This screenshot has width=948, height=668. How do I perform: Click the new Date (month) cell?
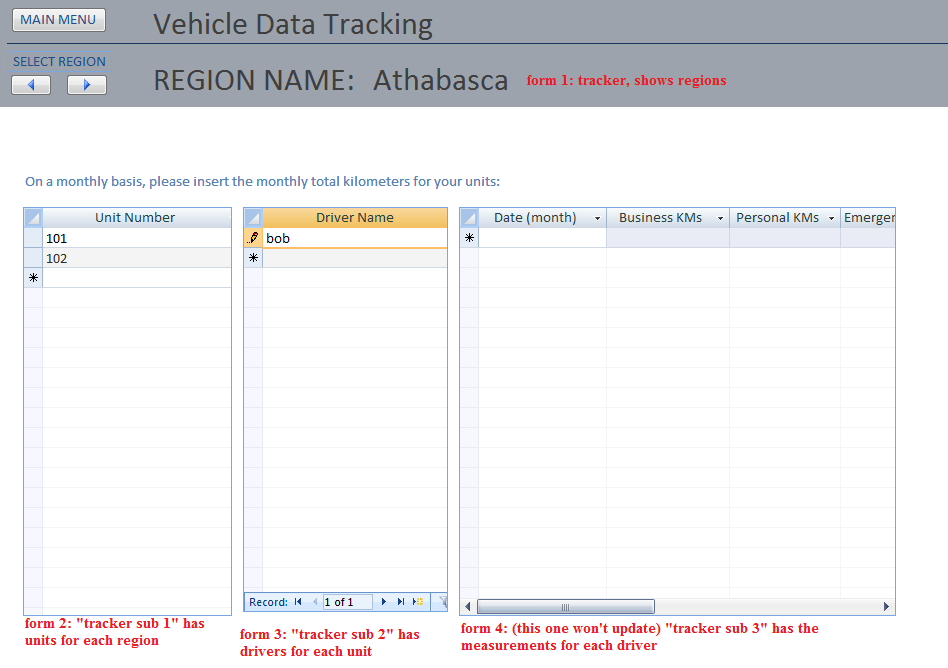542,238
